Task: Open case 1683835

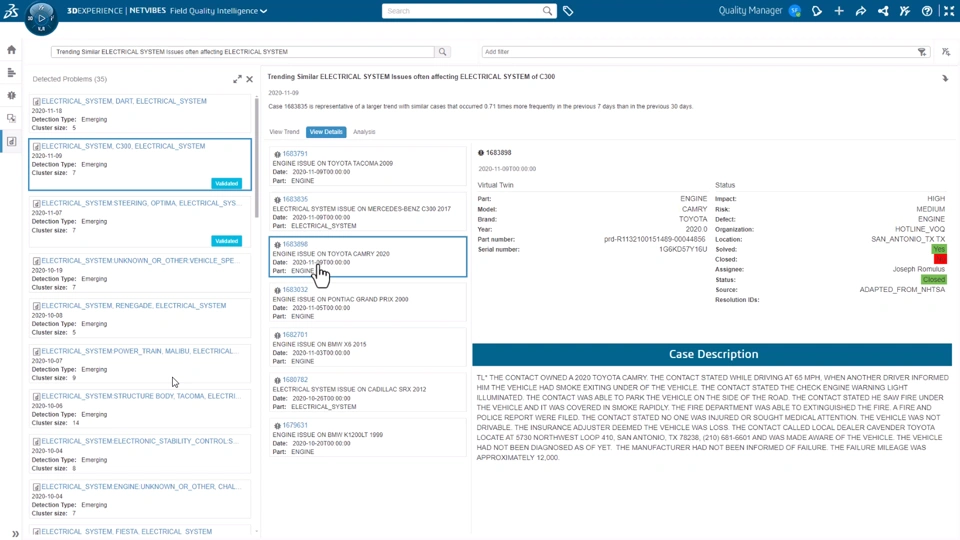Action: point(295,199)
